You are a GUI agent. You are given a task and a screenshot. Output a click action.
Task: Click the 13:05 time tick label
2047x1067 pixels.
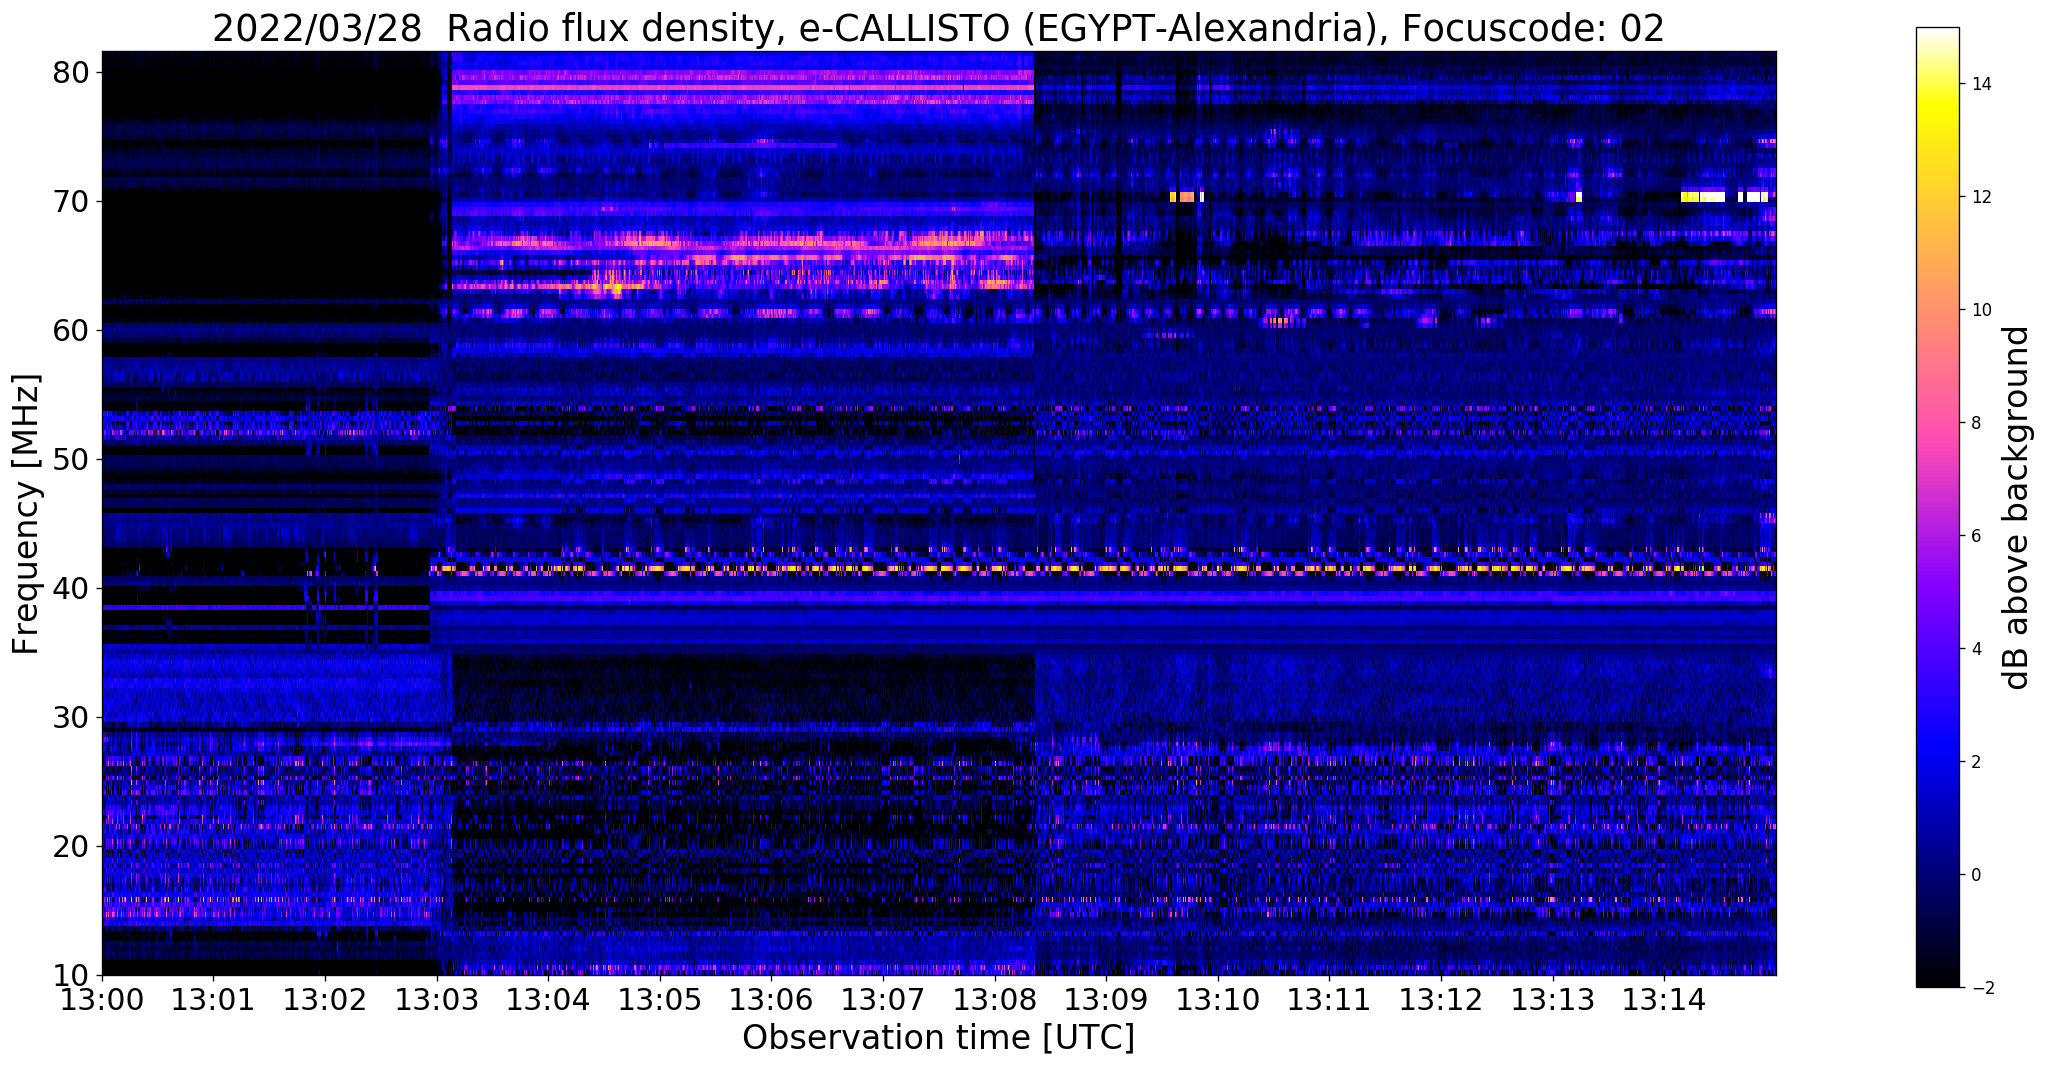660,999
